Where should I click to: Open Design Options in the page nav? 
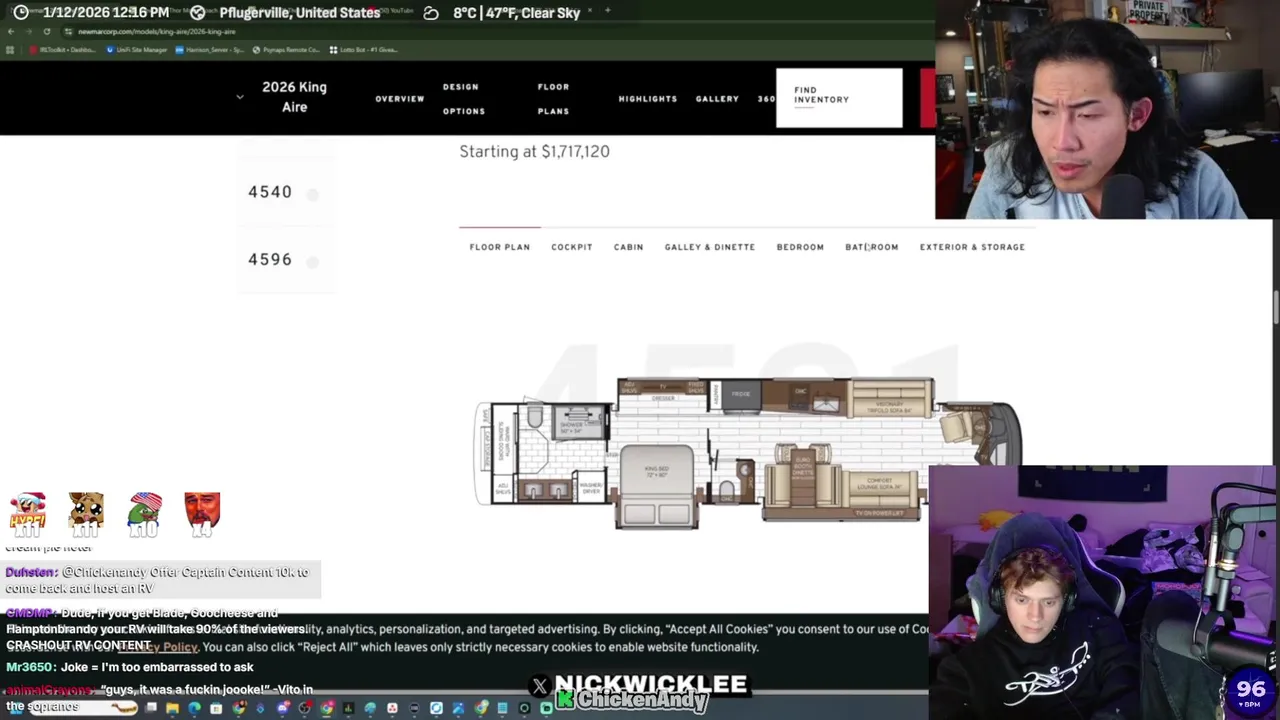[464, 99]
